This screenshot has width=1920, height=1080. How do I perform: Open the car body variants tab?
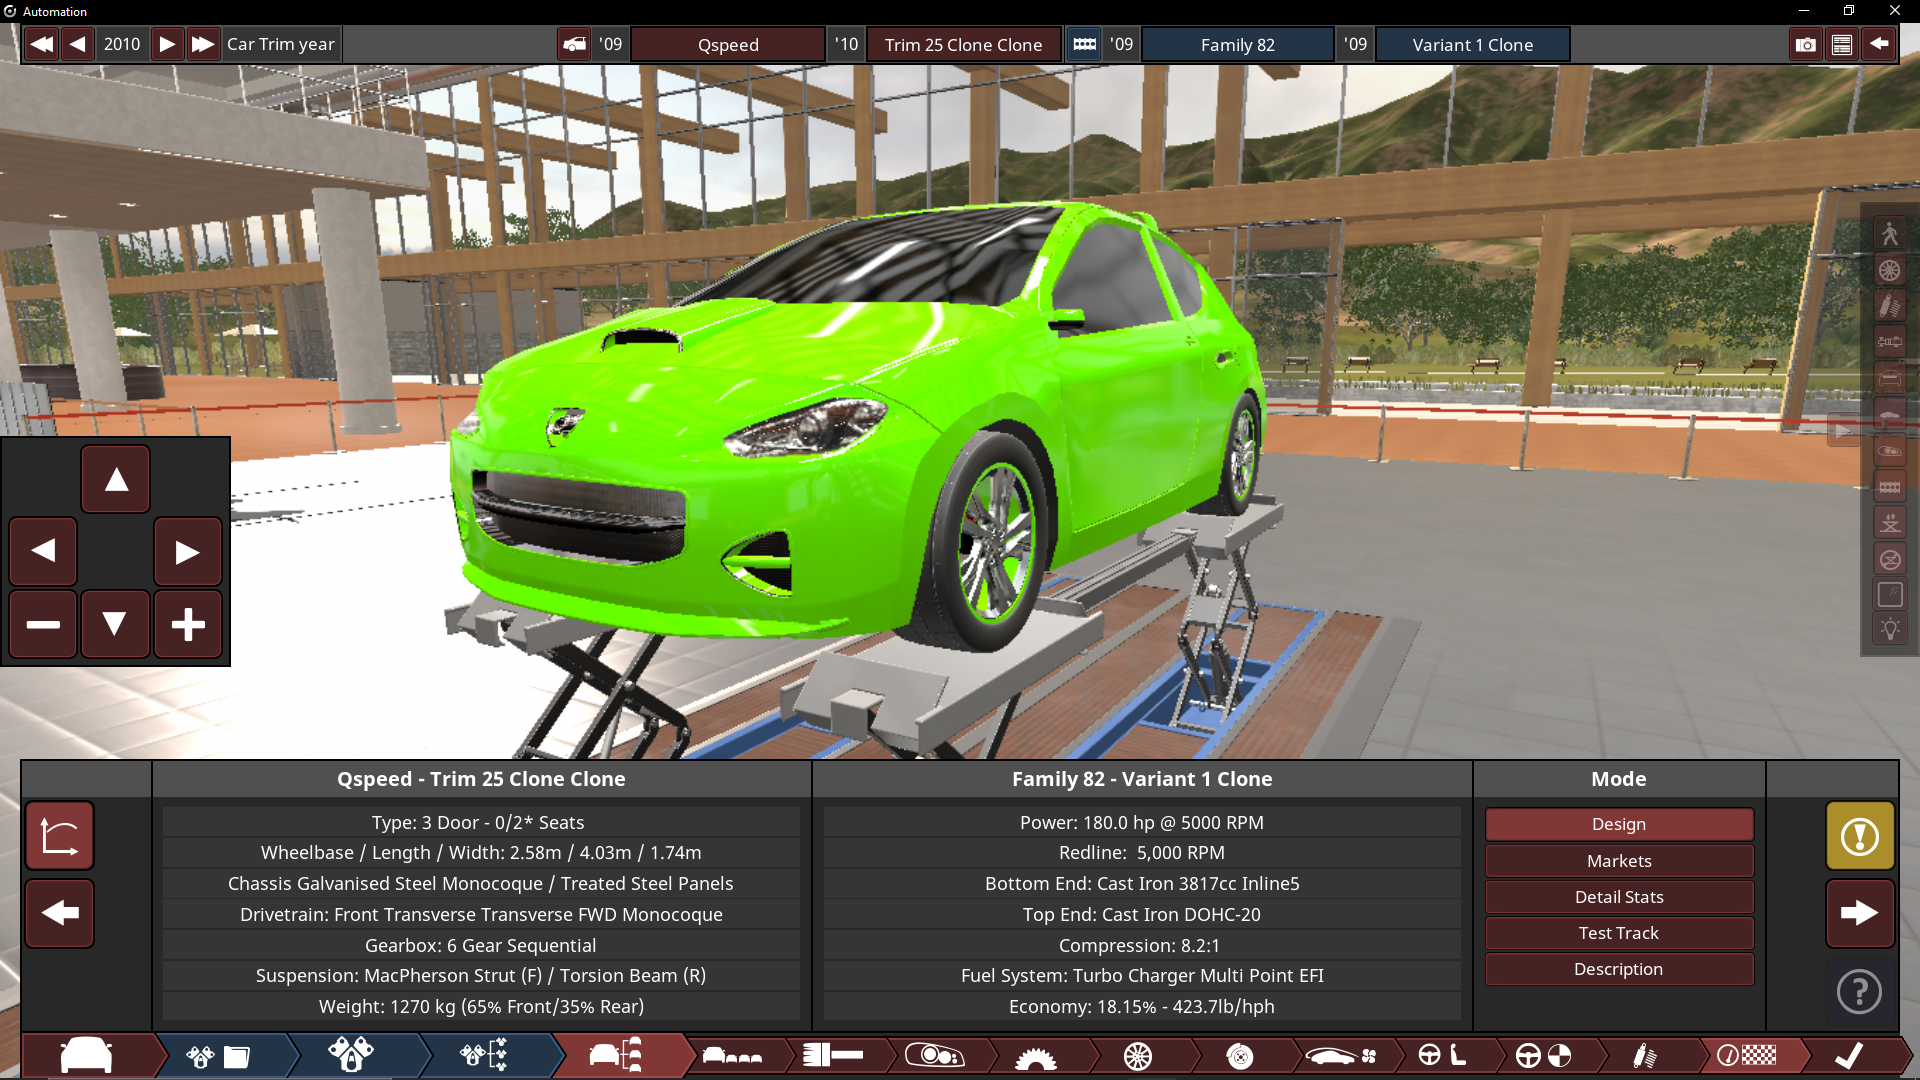pyautogui.click(x=732, y=1056)
